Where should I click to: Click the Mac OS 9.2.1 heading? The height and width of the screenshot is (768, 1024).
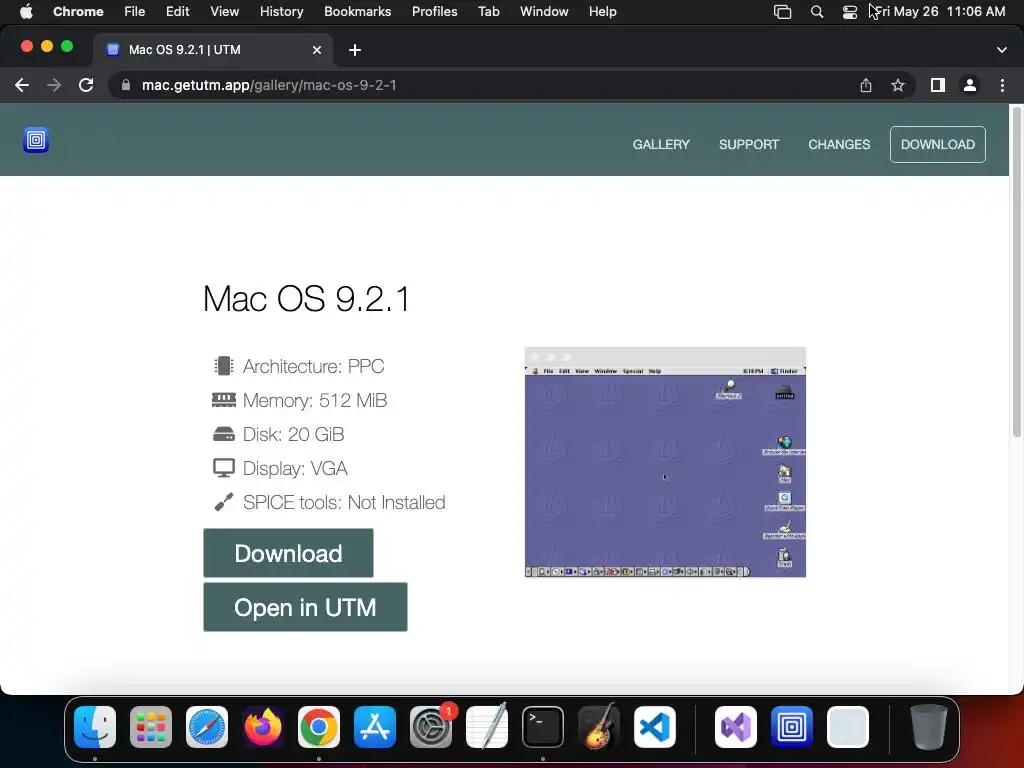coord(306,299)
